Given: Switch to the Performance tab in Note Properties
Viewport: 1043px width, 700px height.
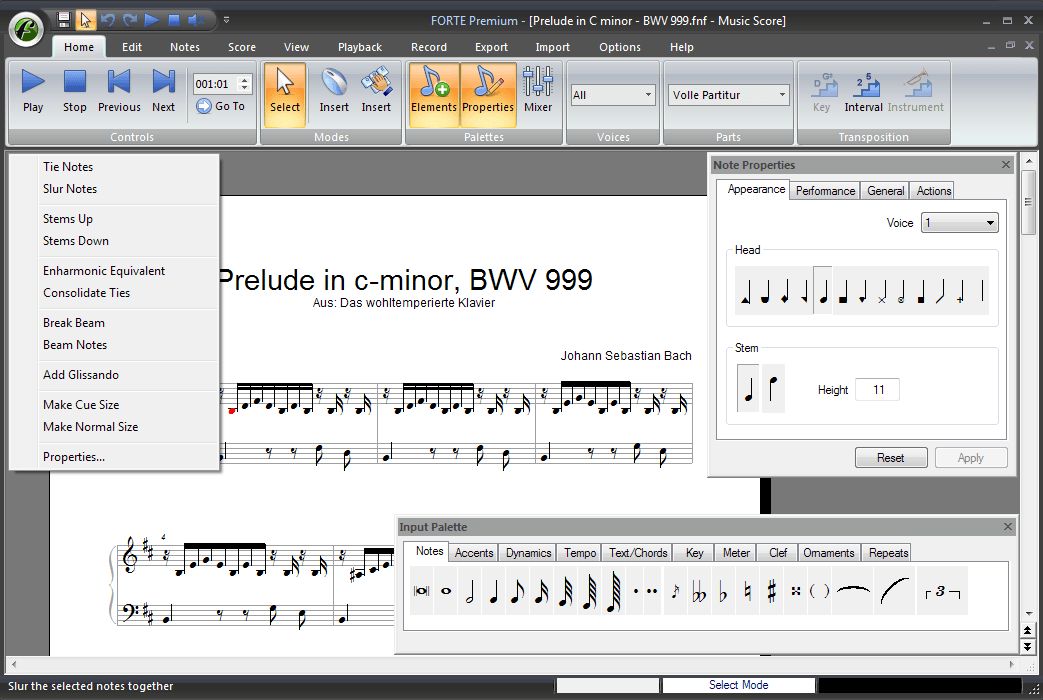Looking at the screenshot, I should click(824, 189).
